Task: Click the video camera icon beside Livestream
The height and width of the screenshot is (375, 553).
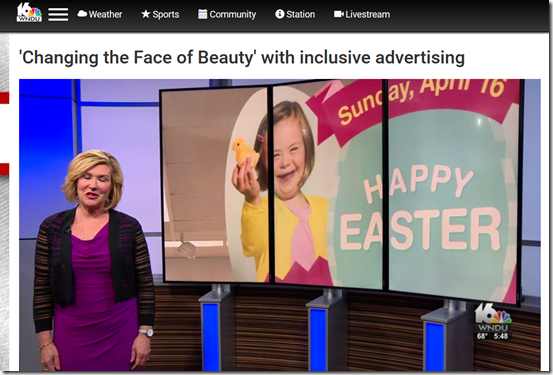Action: pos(339,14)
